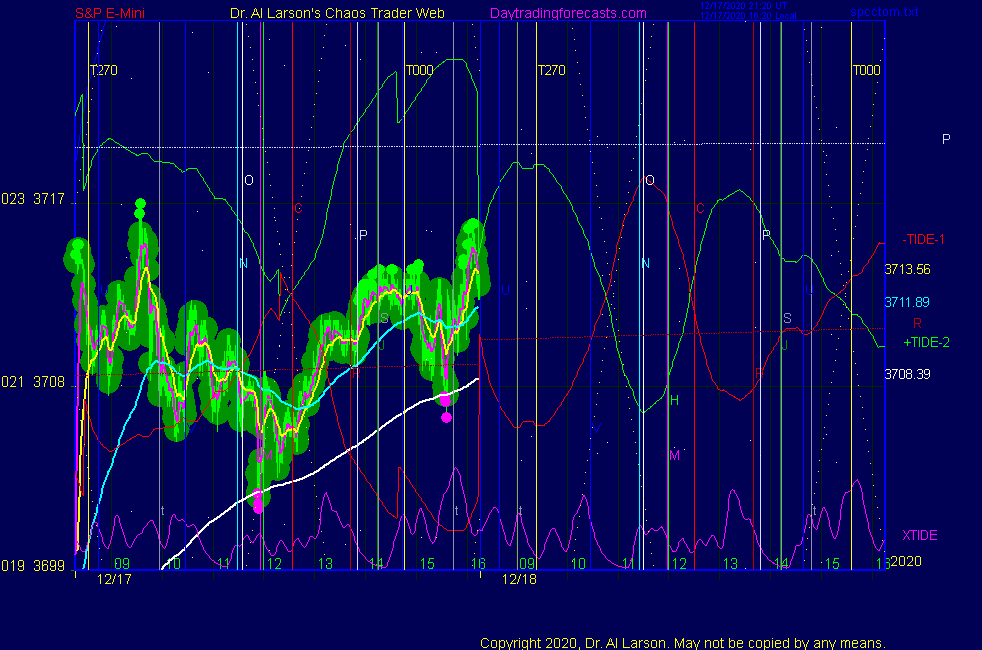Click the magenta dot at the midday price low
Viewport: 982px width, 650px height.
tap(258, 507)
